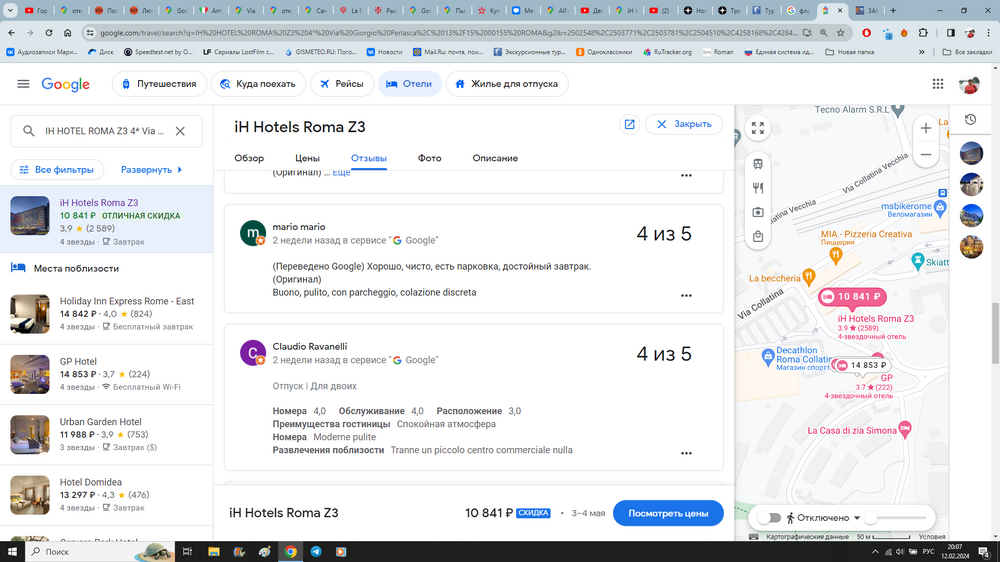Open the Google apps grid

pyautogui.click(x=937, y=84)
